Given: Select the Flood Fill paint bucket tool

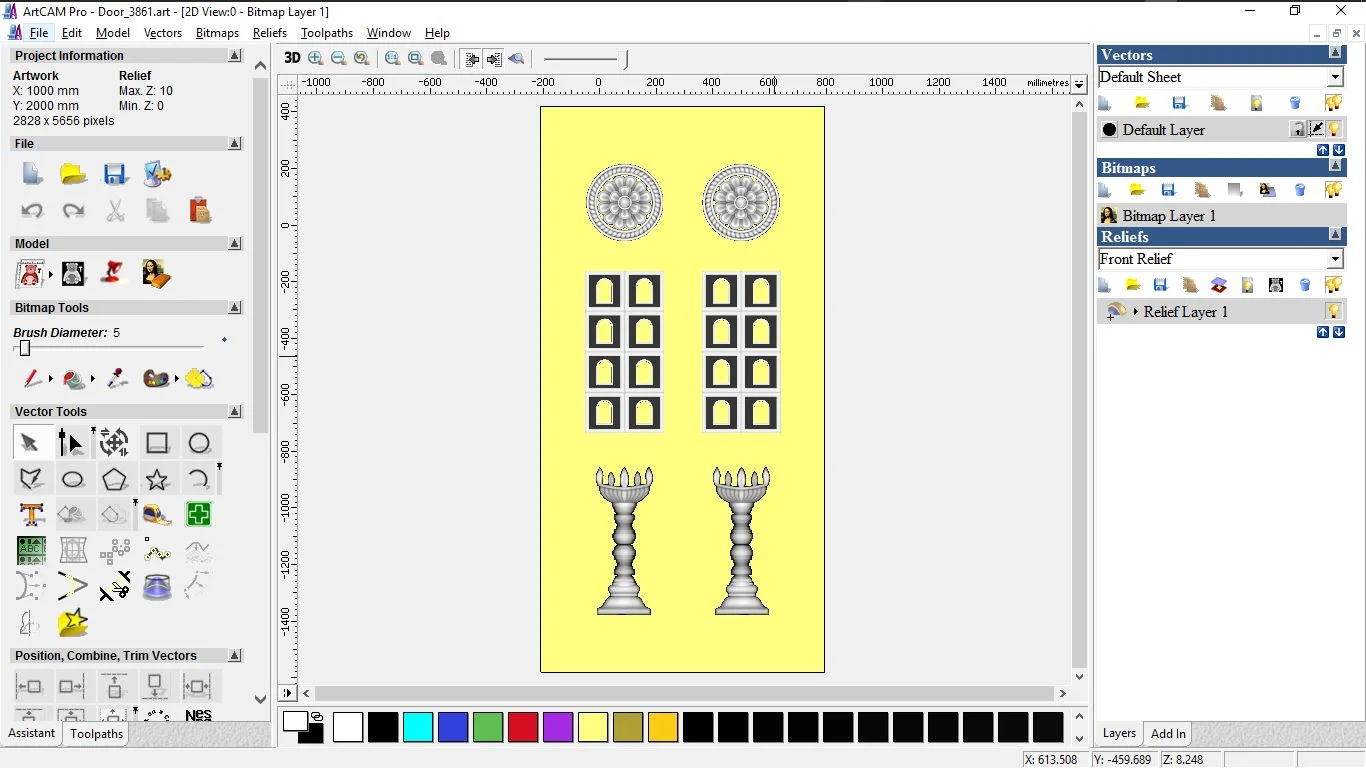Looking at the screenshot, I should coord(74,379).
